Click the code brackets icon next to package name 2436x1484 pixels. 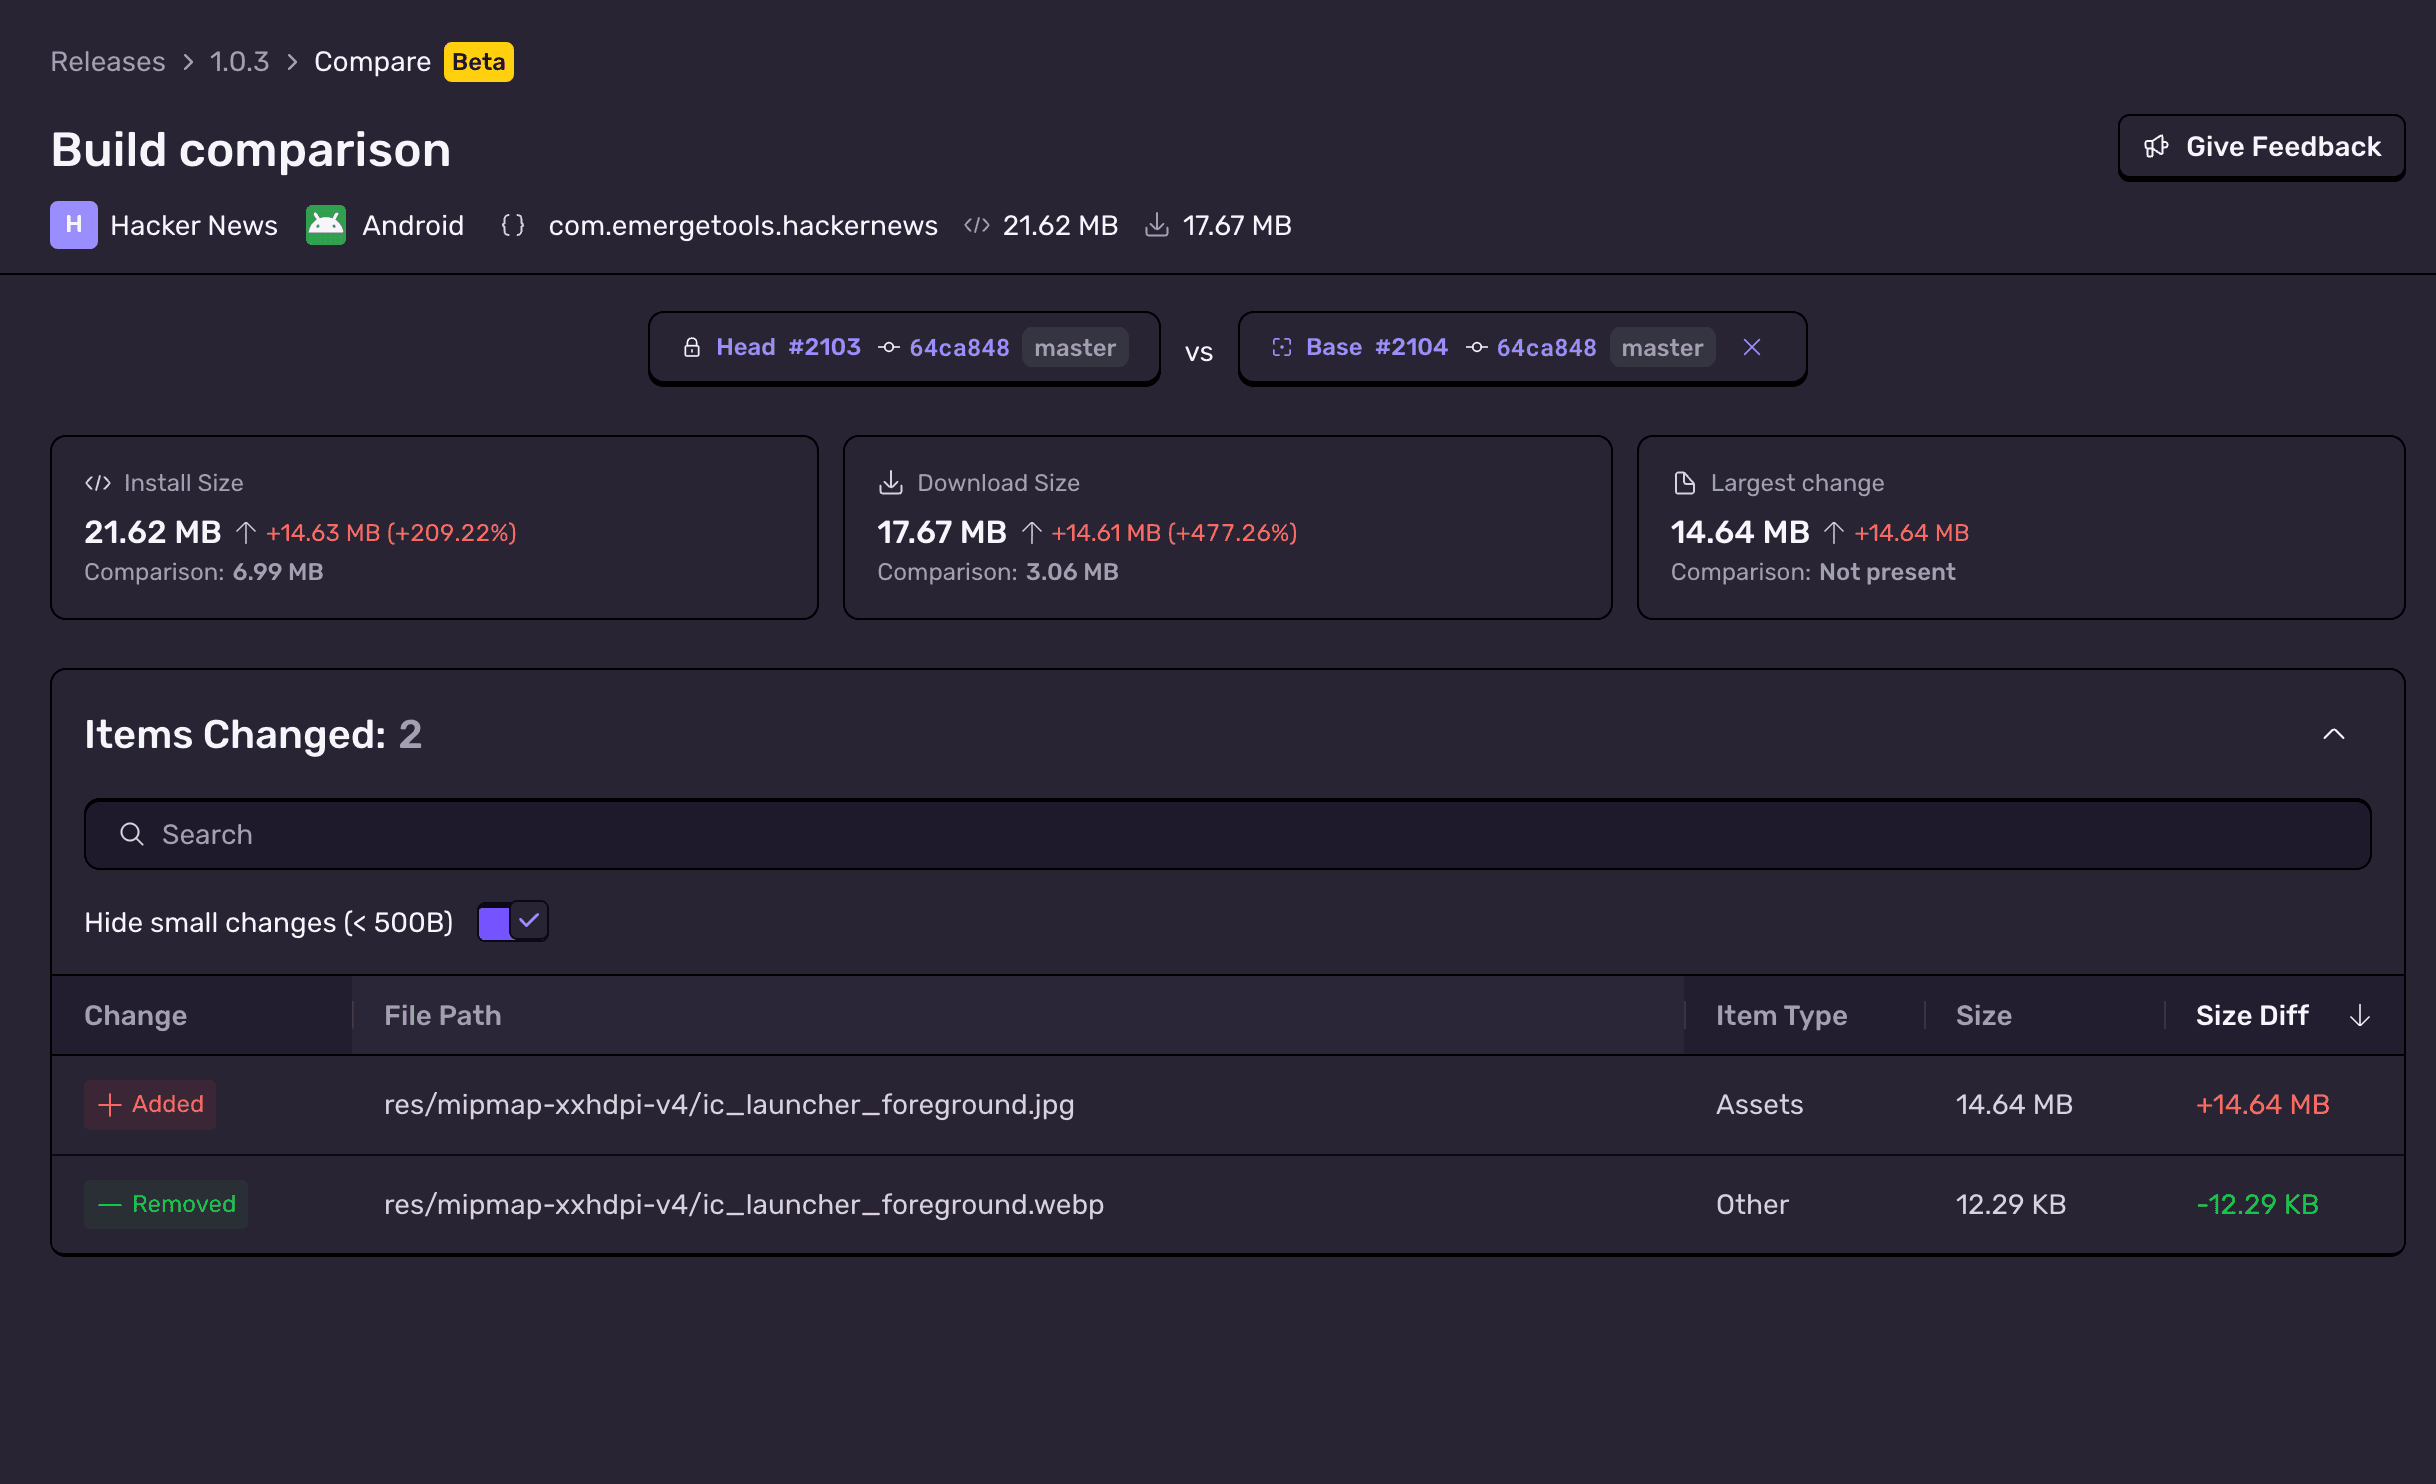pos(513,225)
